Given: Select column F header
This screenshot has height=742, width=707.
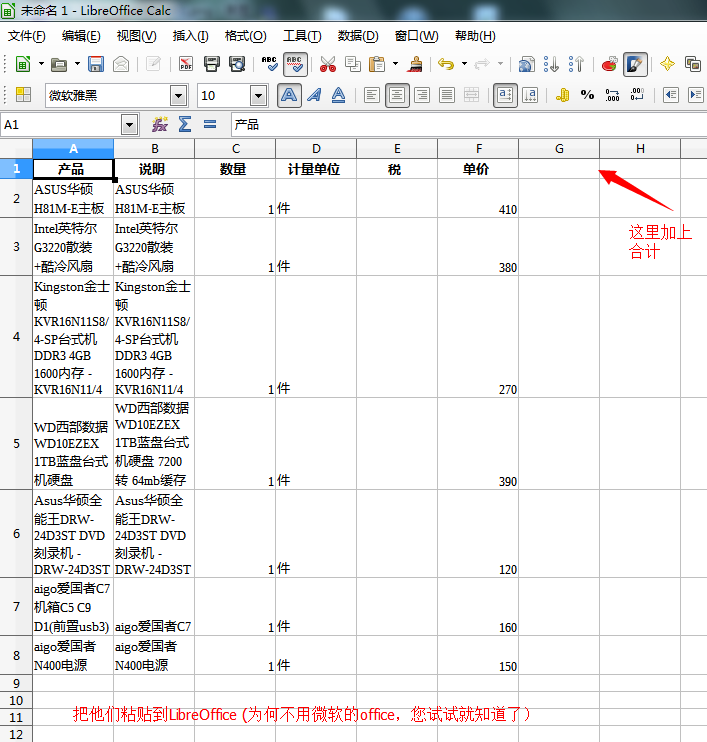Looking at the screenshot, I should 477,148.
